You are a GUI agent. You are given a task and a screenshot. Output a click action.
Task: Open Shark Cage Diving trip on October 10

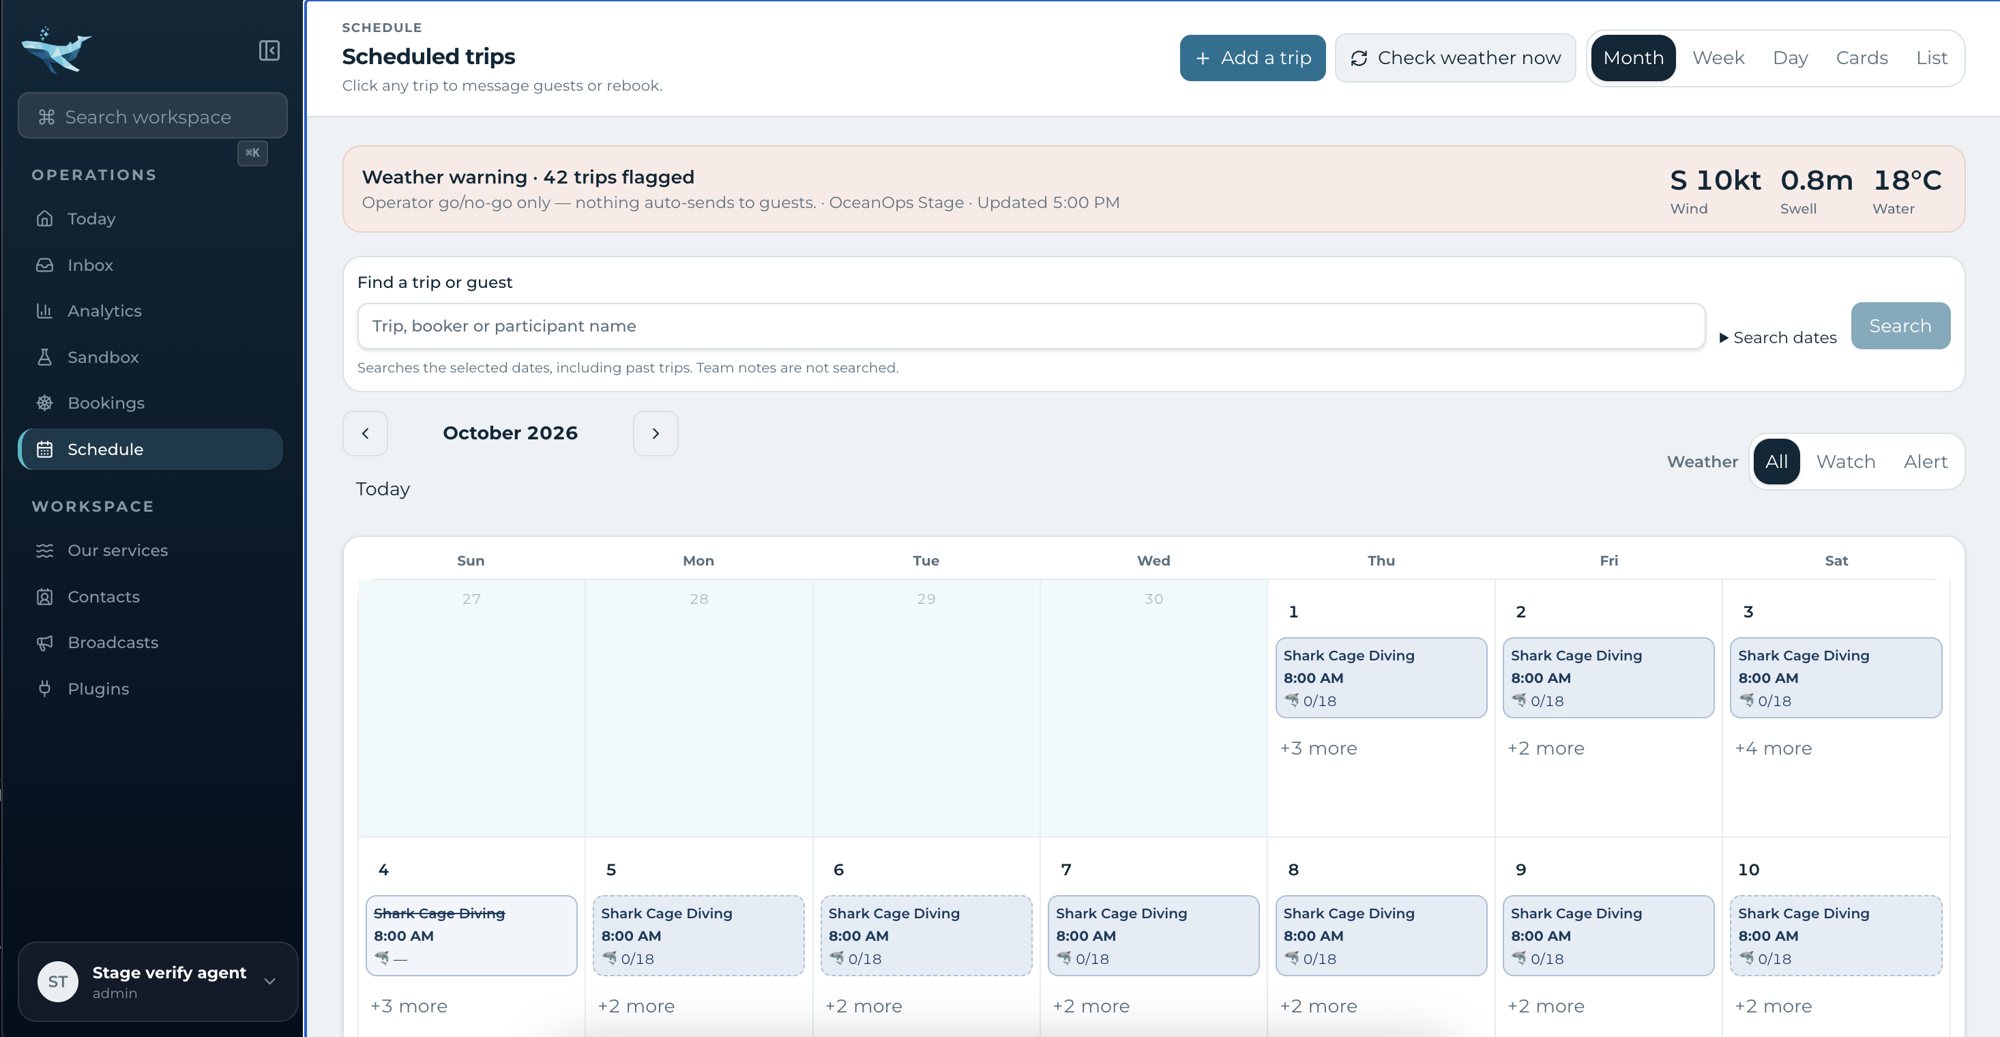(x=1836, y=936)
